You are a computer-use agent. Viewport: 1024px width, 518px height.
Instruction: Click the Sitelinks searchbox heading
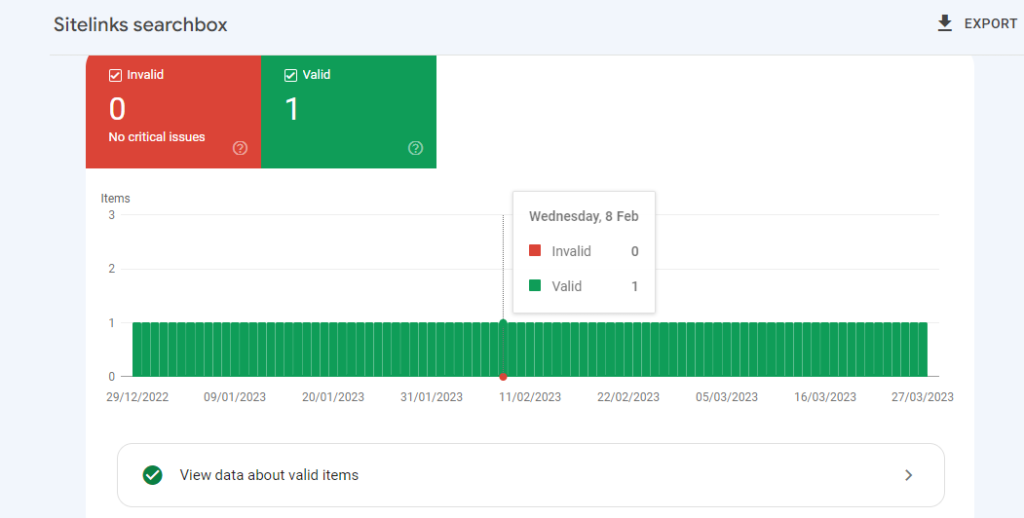coord(140,25)
